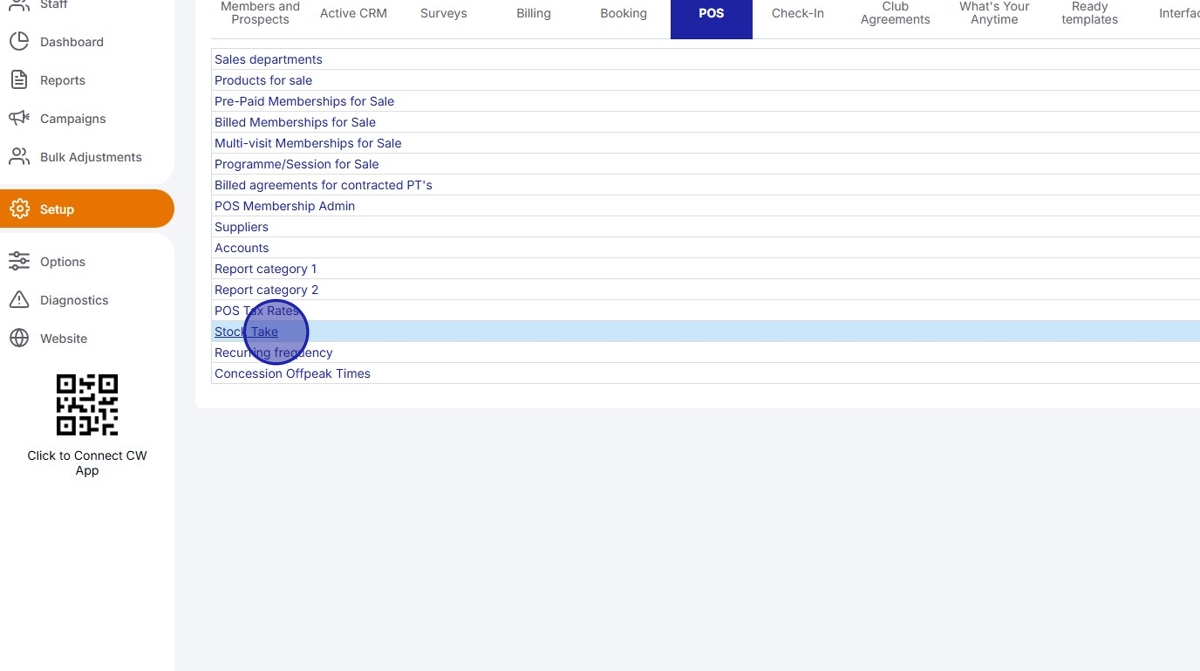Open Products for sale link

[x=263, y=80]
